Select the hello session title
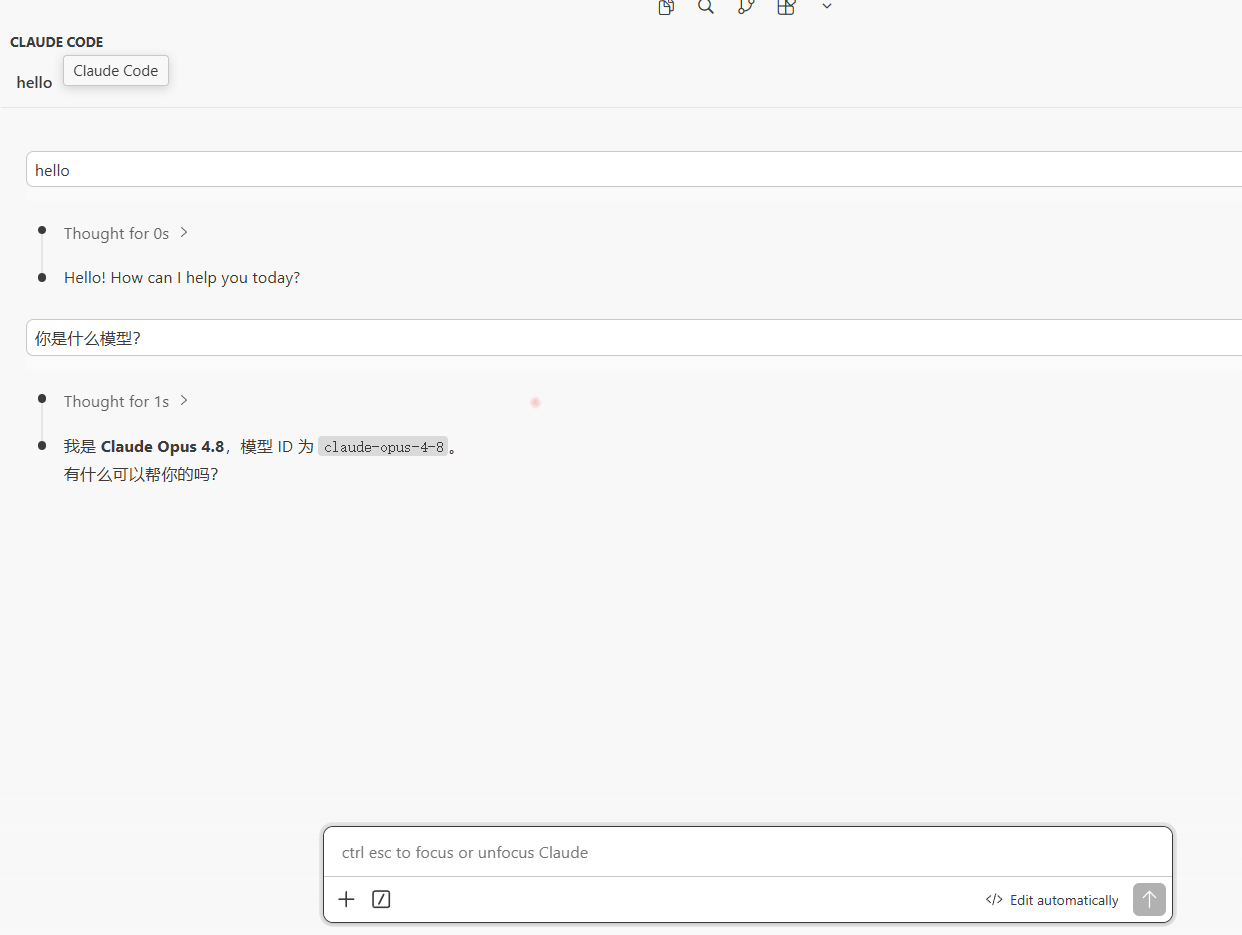Screen dimensions: 1242x935 [34, 82]
